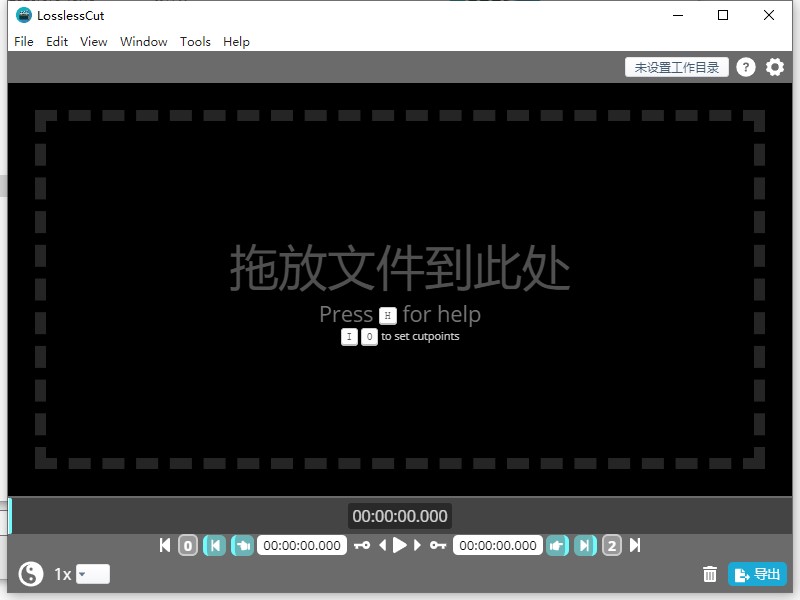Jump to end of timeline
Image resolution: width=800 pixels, height=600 pixels.
(x=634, y=545)
